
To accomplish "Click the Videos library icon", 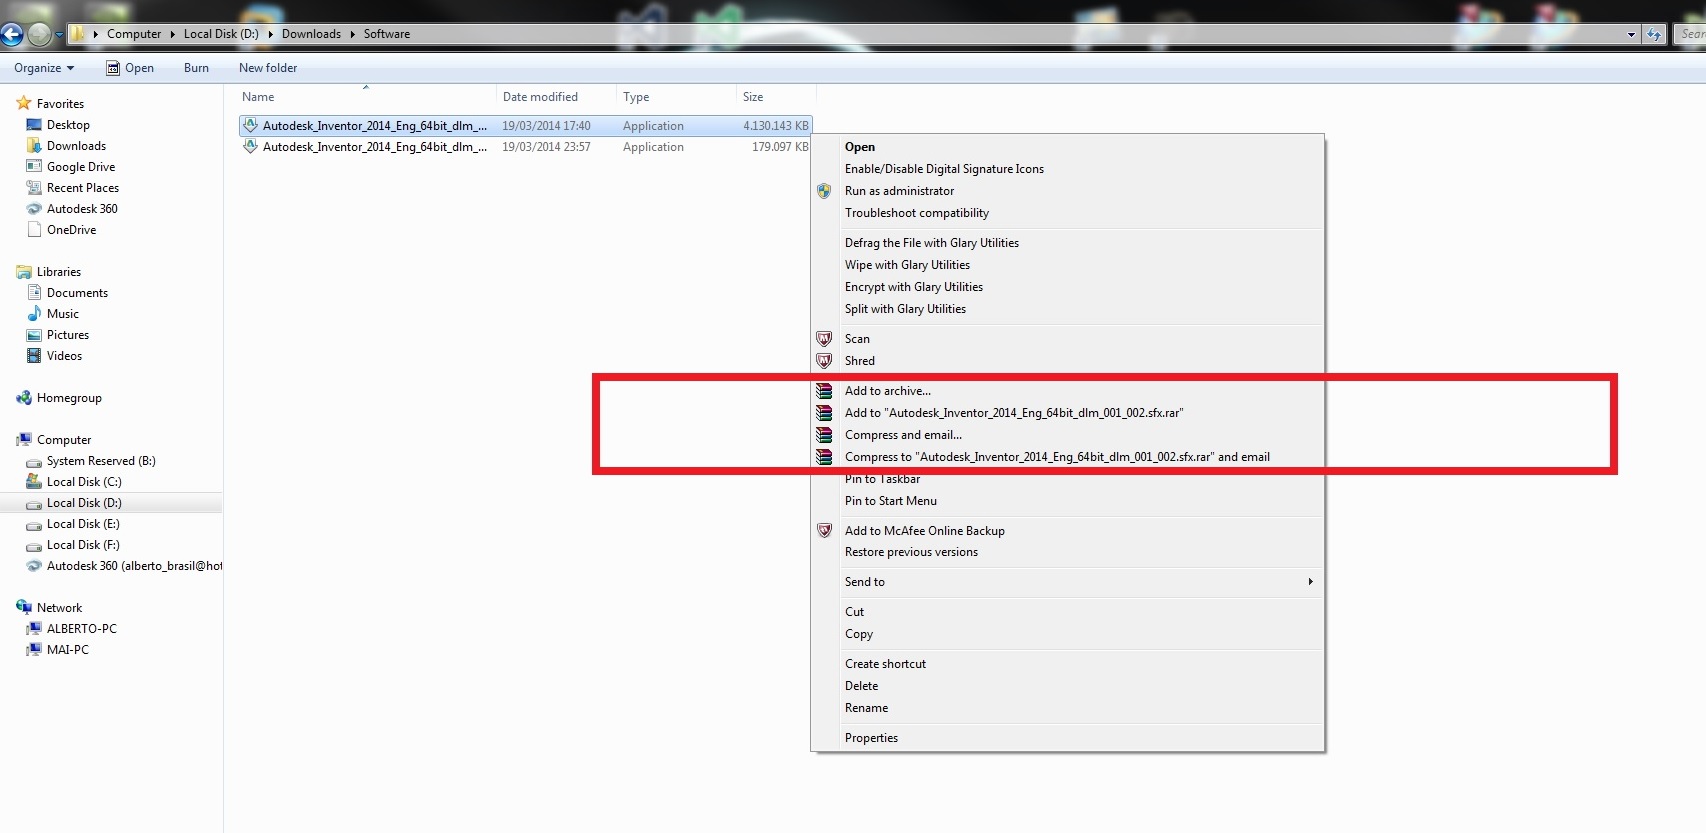I will tap(34, 356).
